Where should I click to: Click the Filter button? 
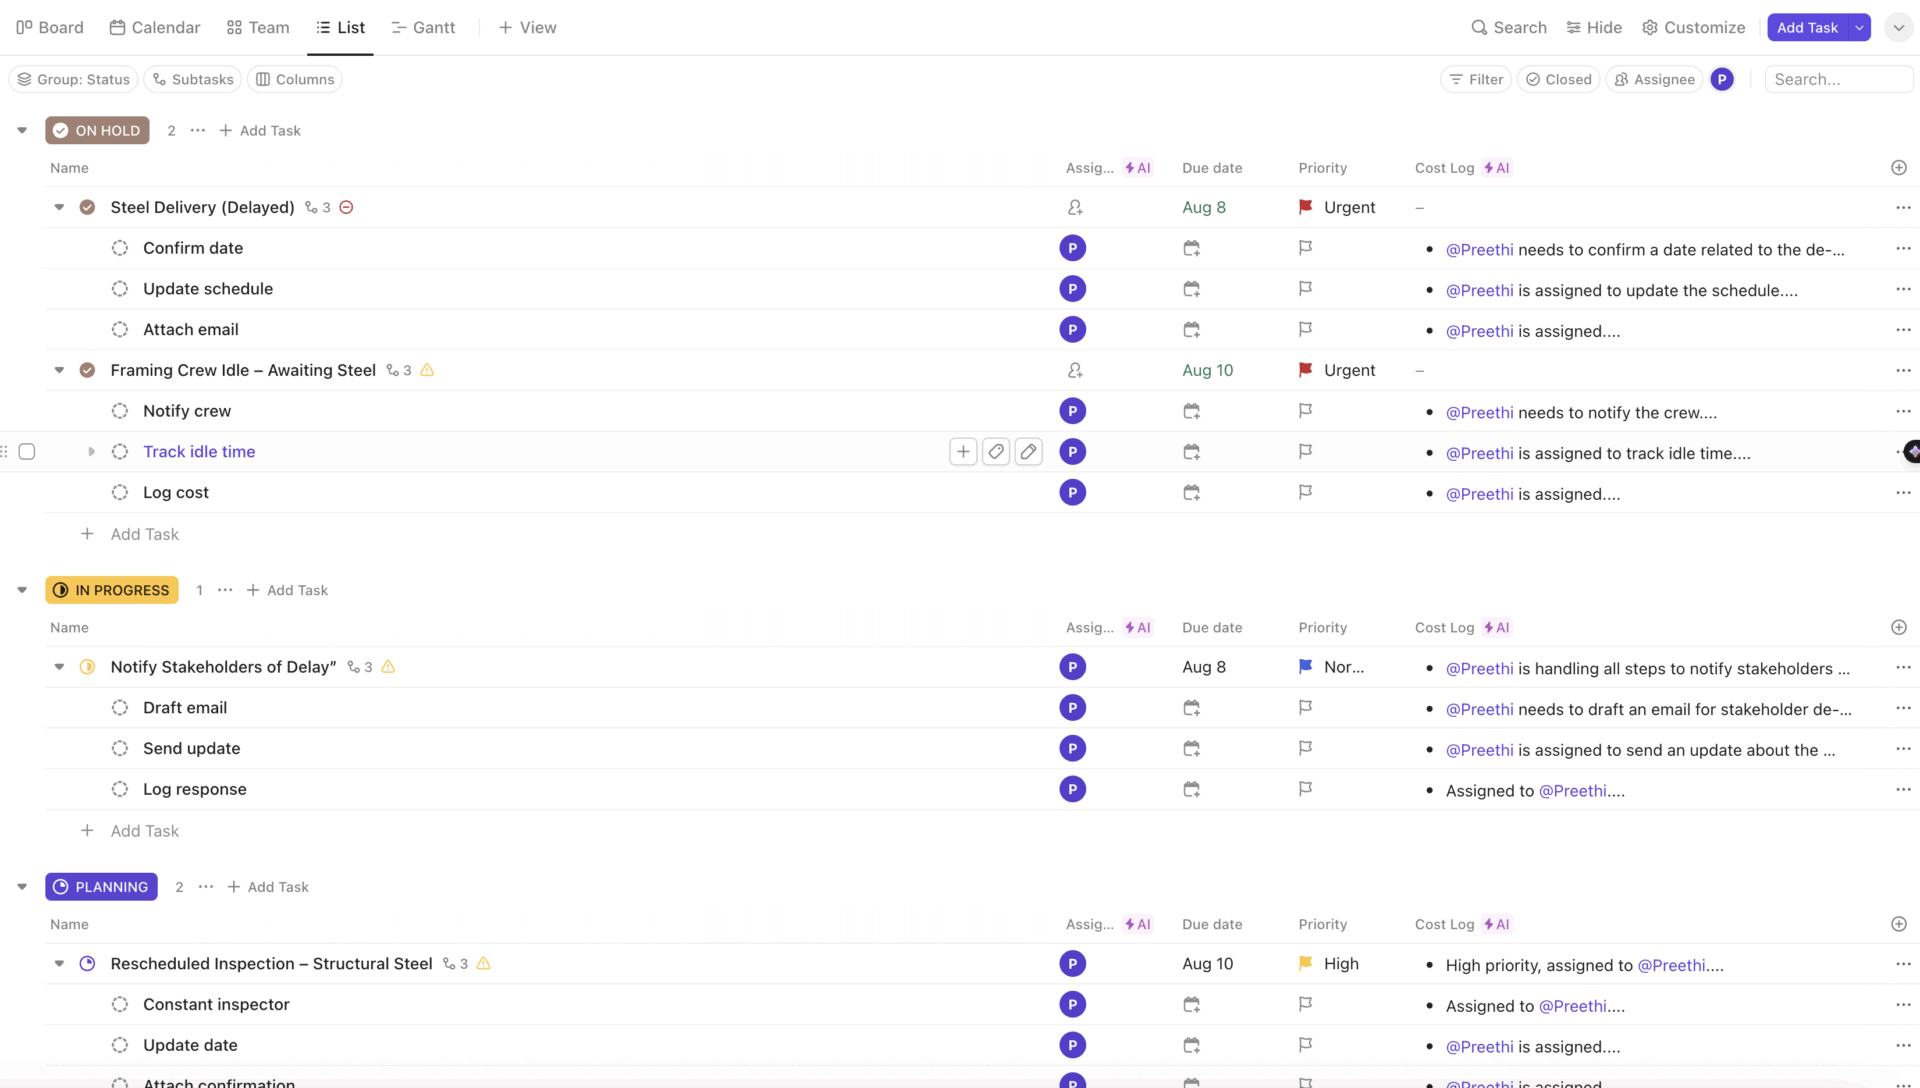[x=1476, y=79]
